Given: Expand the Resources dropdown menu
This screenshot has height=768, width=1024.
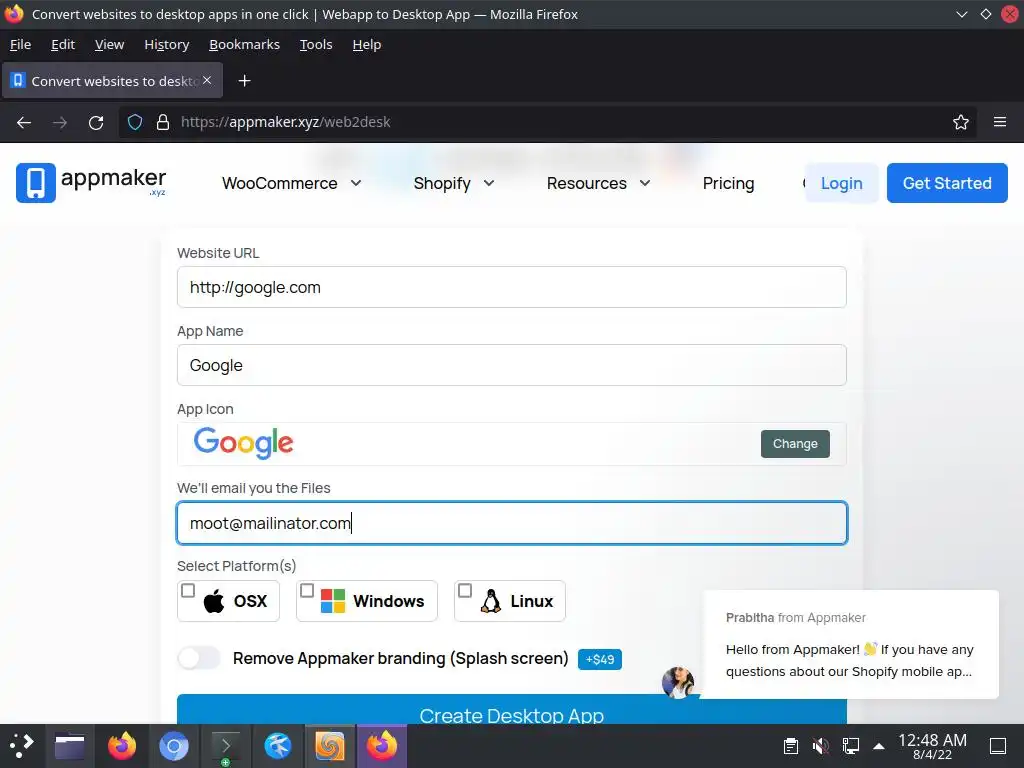Looking at the screenshot, I should coord(599,184).
